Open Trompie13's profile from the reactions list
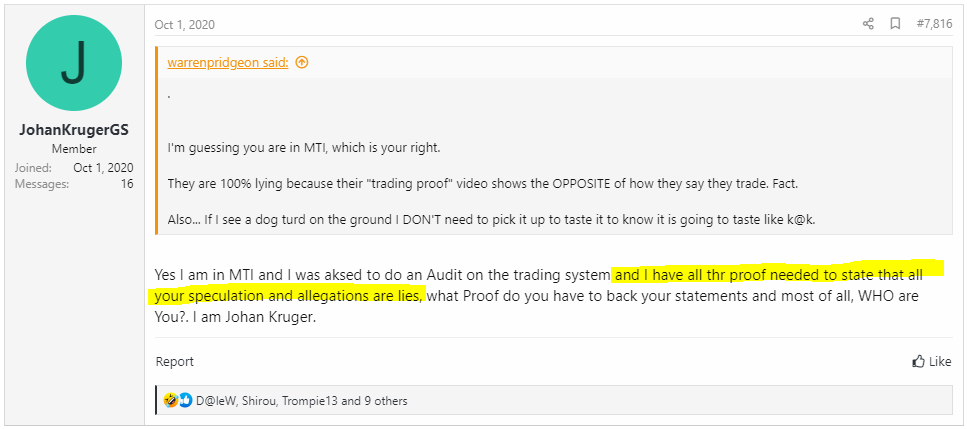Screen dimensions: 967x429 point(311,401)
